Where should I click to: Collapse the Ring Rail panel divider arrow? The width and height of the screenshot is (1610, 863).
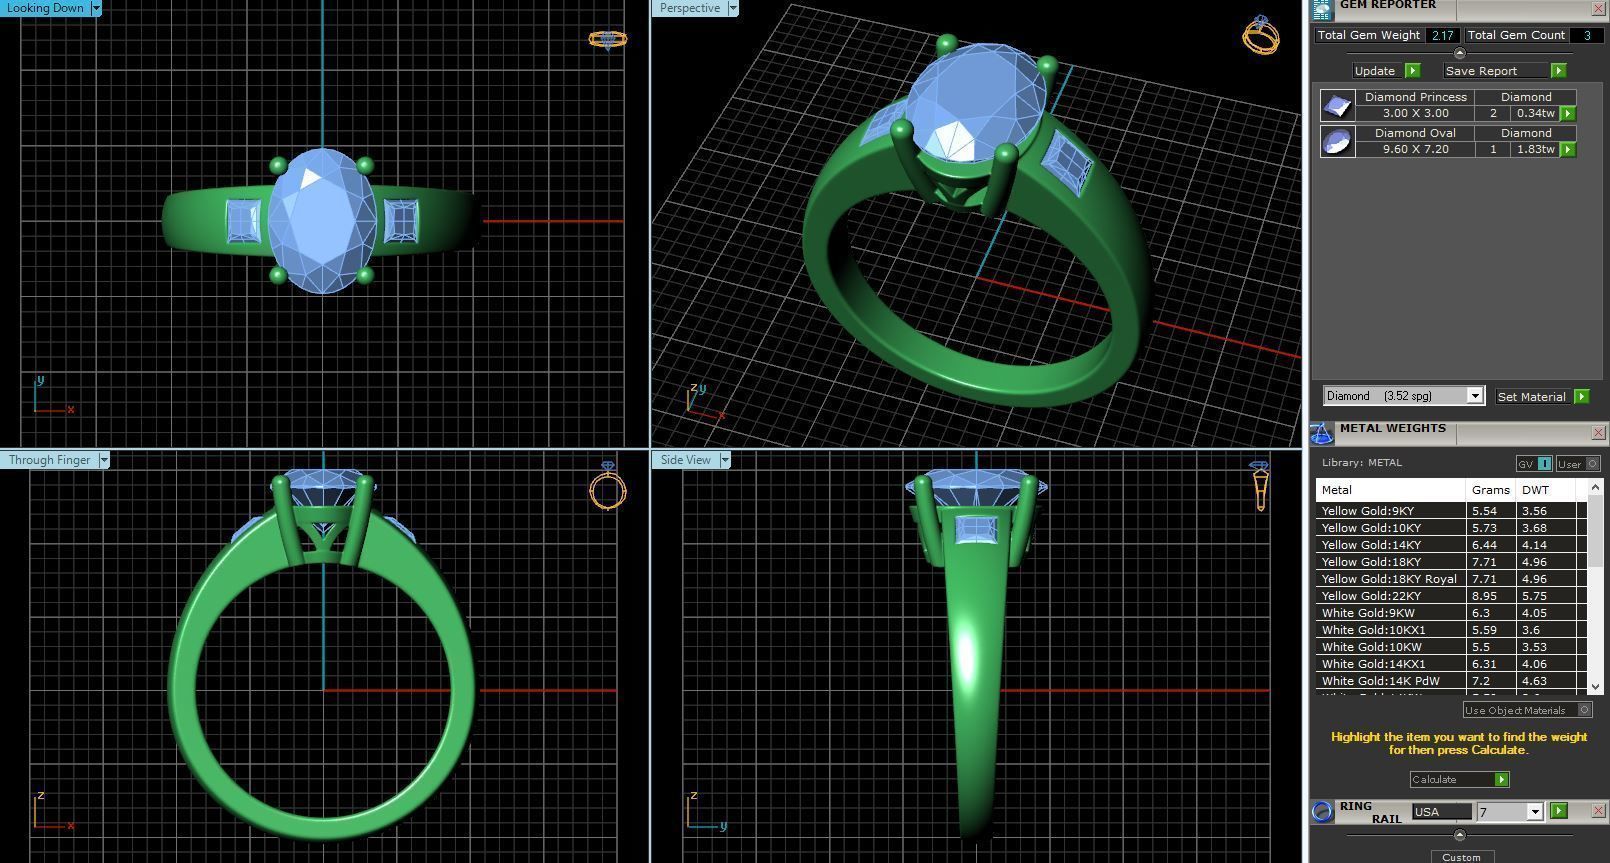pyautogui.click(x=1459, y=834)
